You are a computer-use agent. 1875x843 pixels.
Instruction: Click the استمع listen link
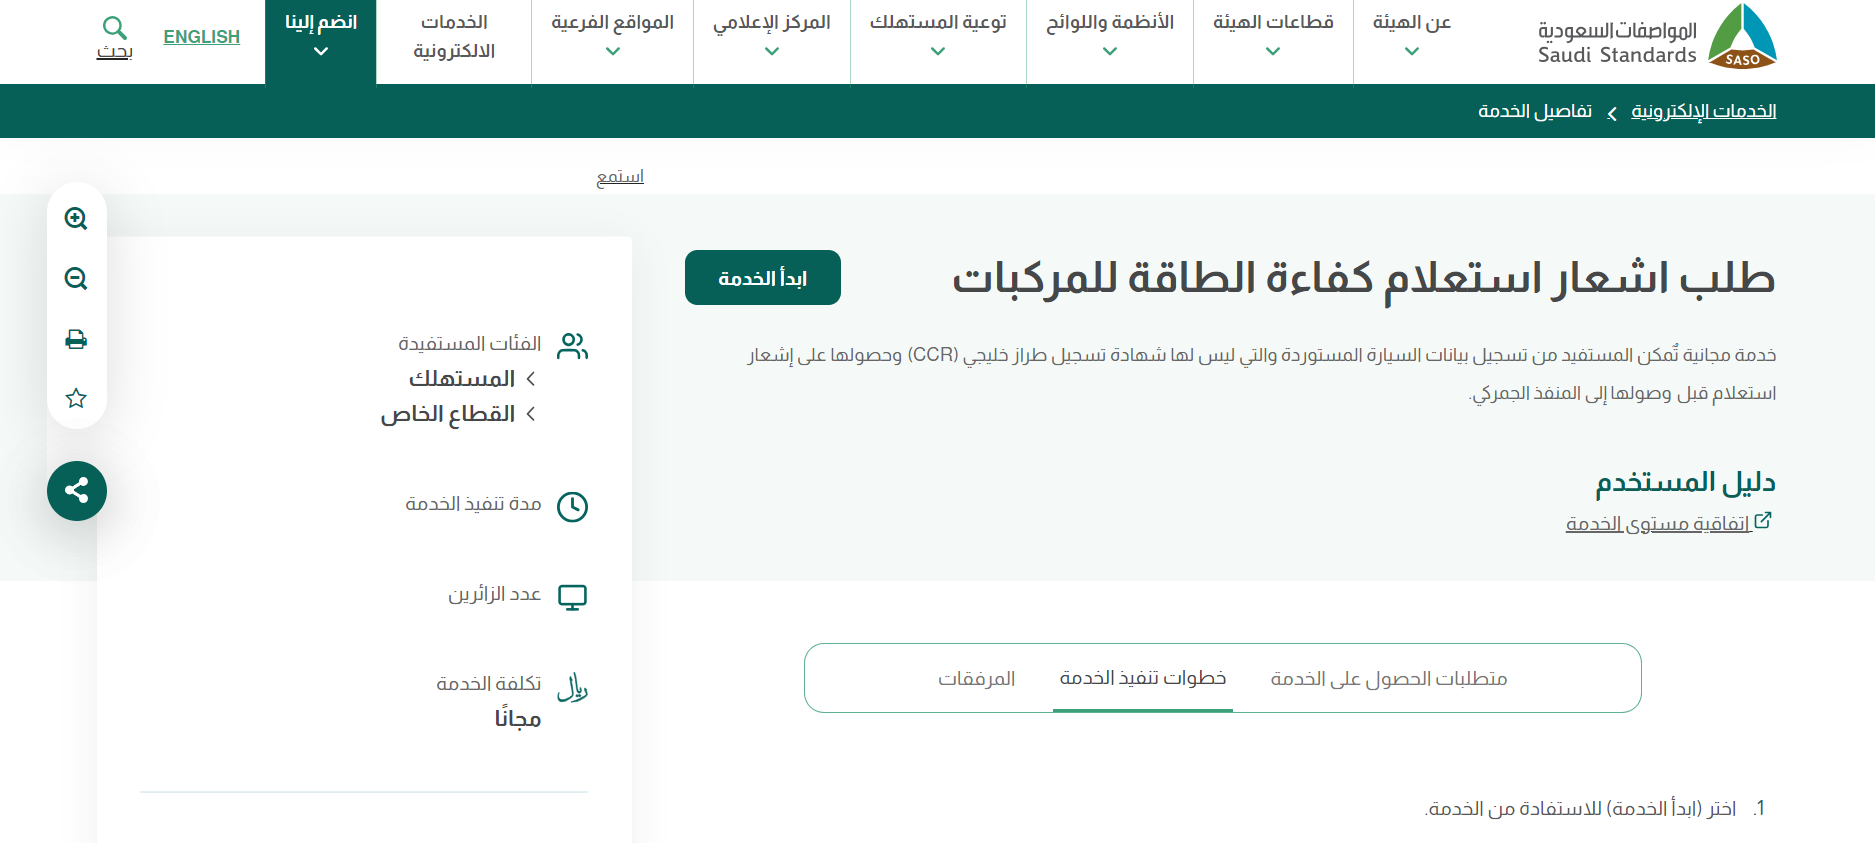click(620, 176)
